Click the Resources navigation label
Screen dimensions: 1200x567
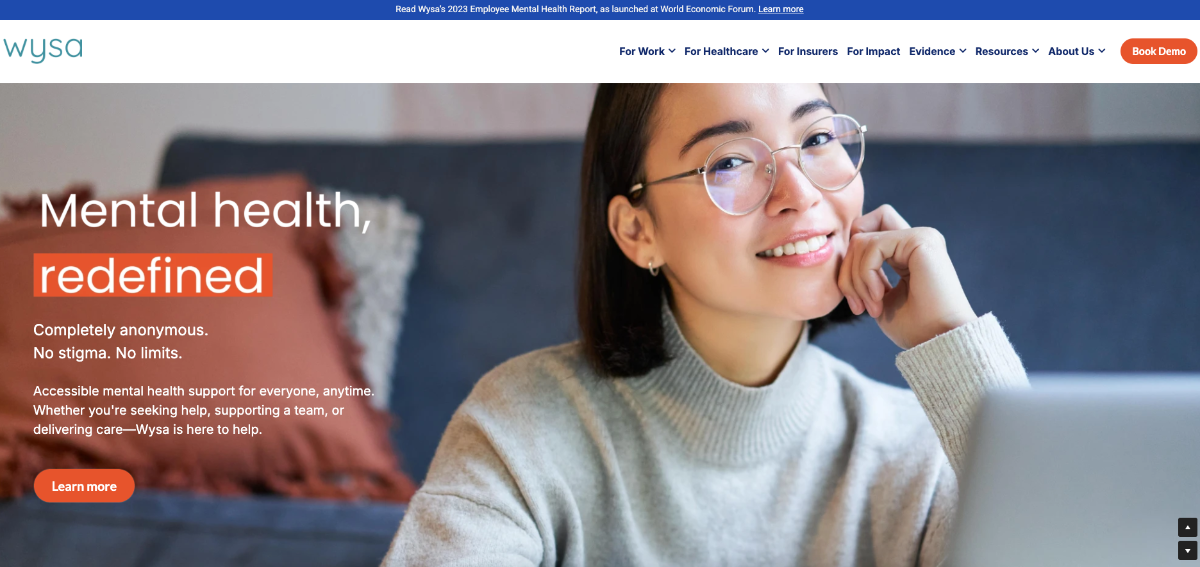[x=1001, y=51]
